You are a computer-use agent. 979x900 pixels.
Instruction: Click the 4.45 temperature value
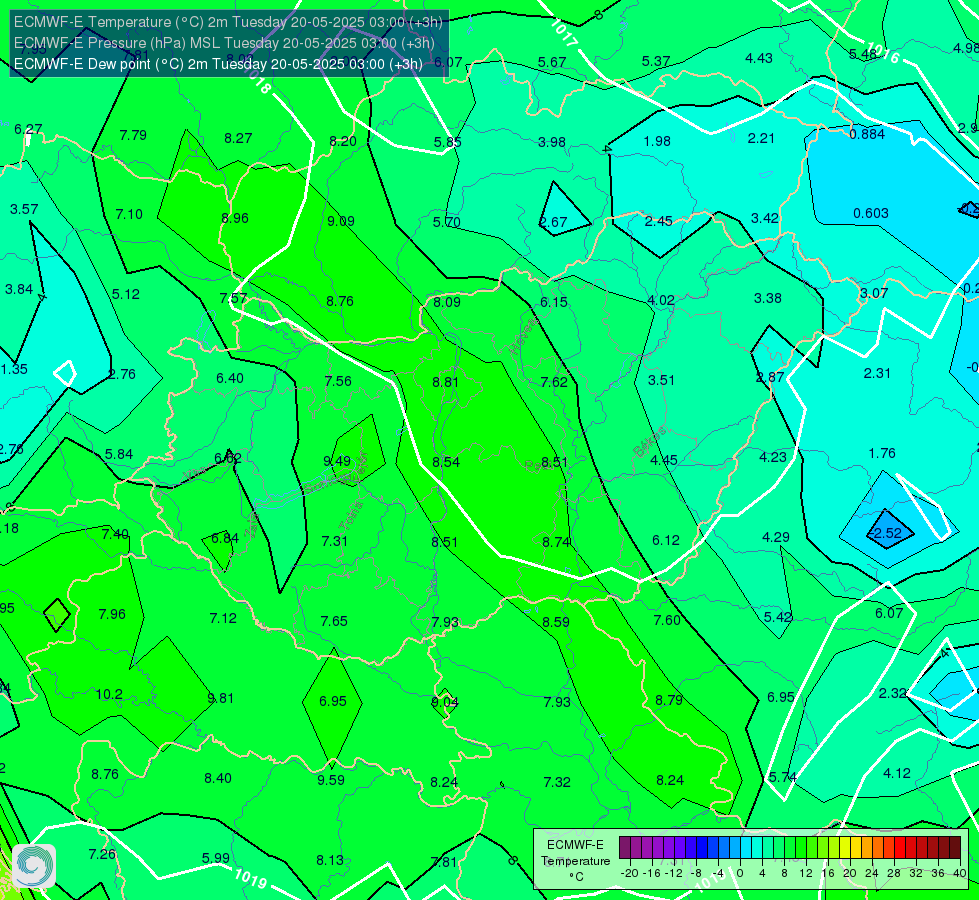pyautogui.click(x=664, y=460)
